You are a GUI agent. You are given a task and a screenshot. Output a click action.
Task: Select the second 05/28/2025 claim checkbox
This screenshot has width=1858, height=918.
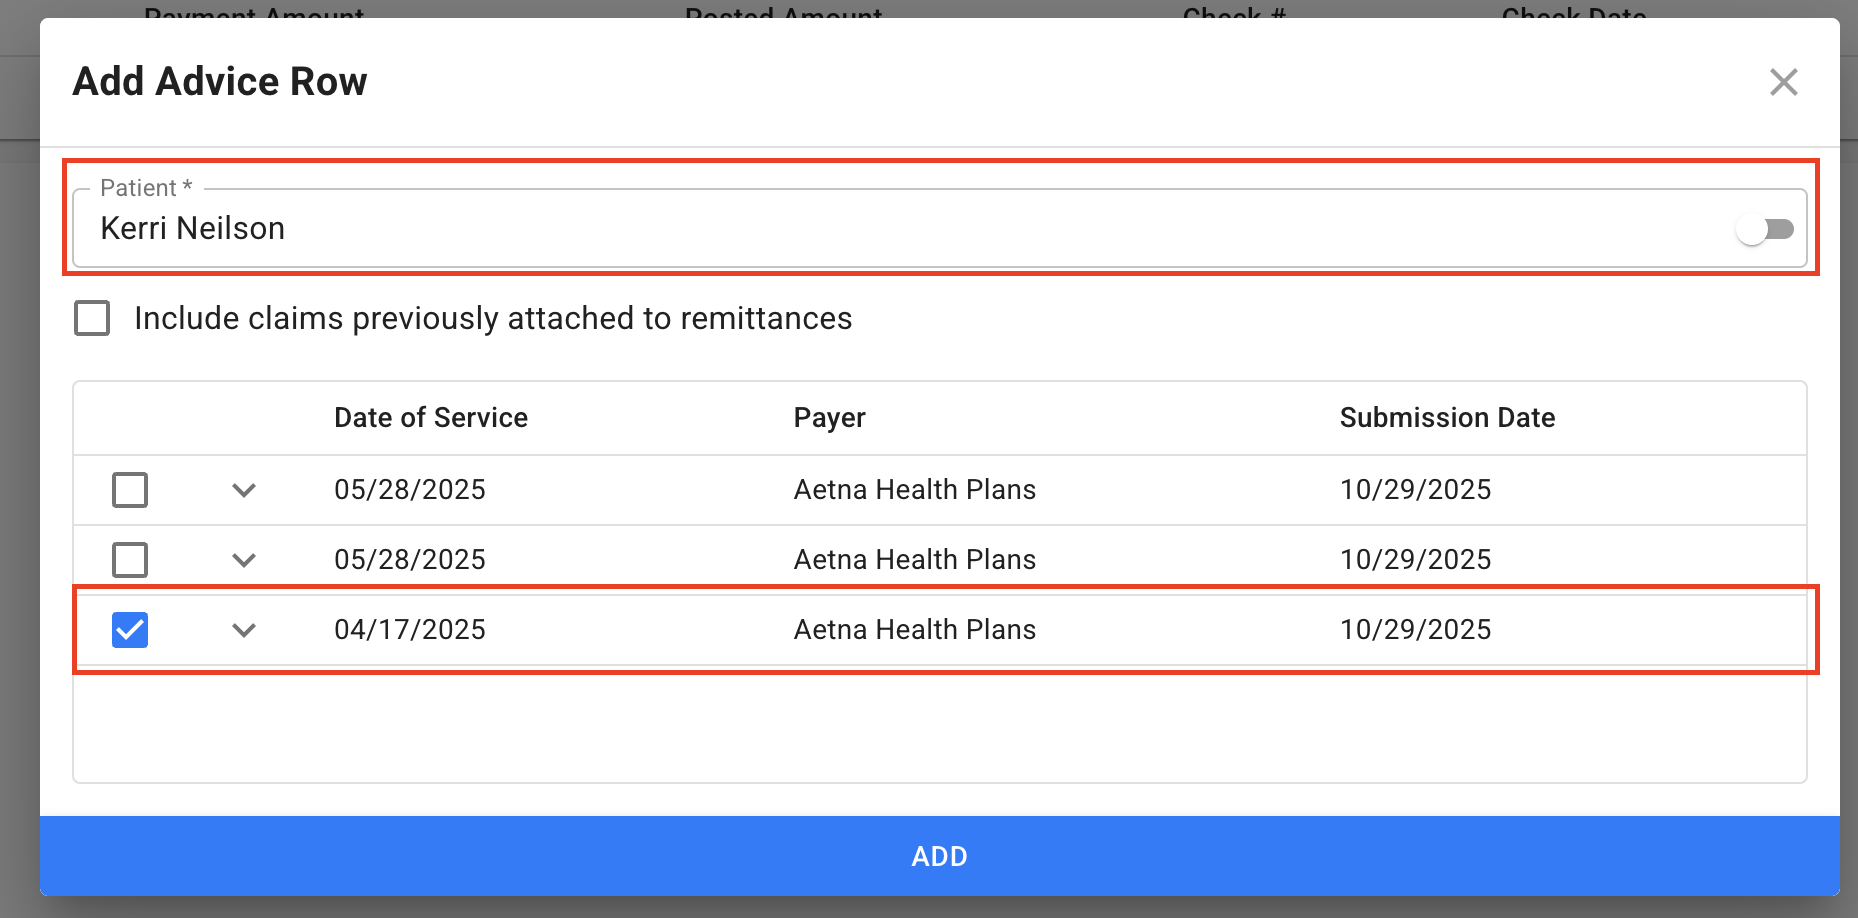tap(130, 560)
